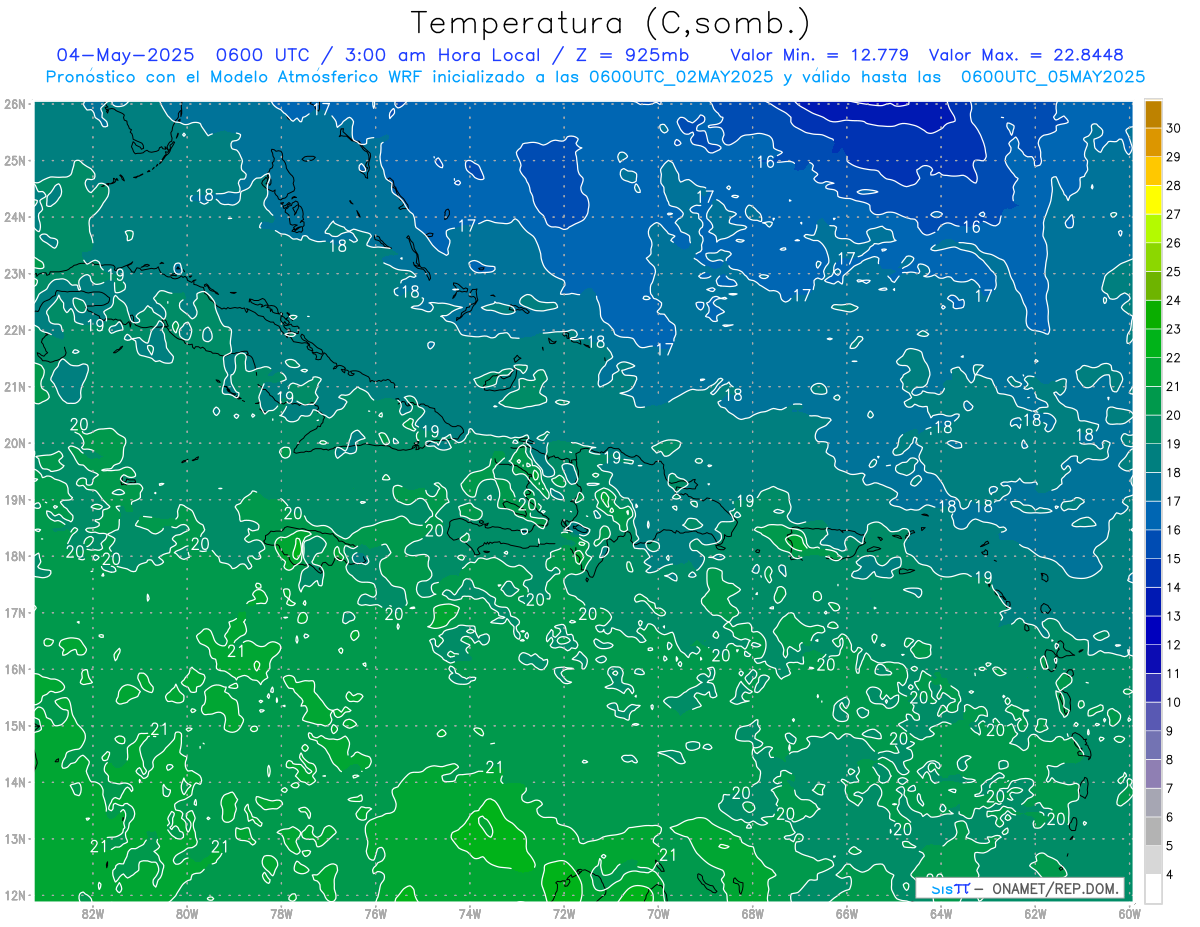Image resolution: width=1200 pixels, height=927 pixels.
Task: Click the 14N latitude axis label
Action: (14, 782)
